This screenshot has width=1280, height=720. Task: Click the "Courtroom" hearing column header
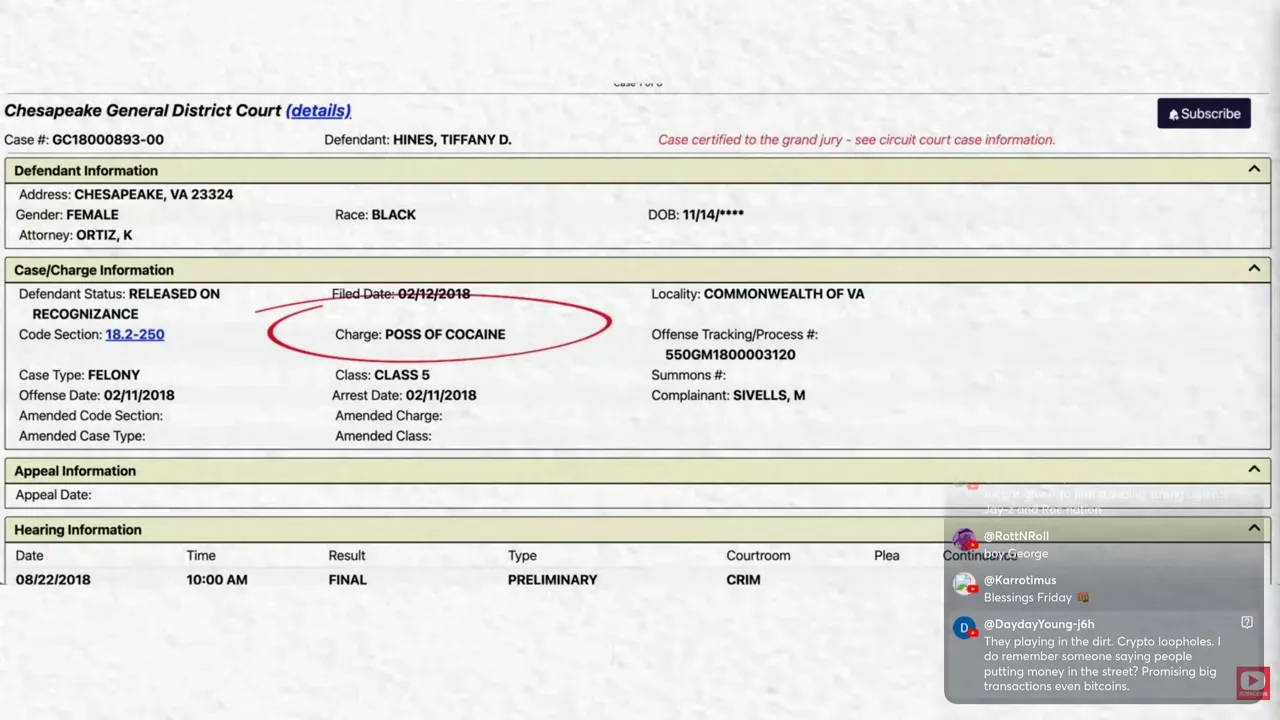coord(758,555)
